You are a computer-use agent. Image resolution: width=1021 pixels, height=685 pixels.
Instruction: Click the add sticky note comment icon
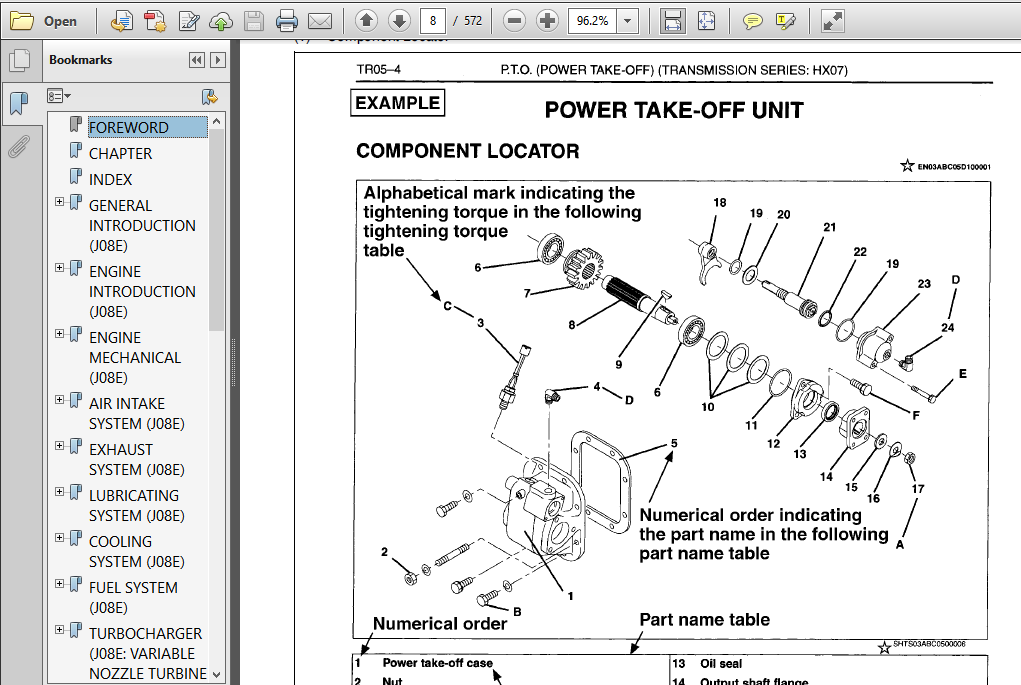[753, 21]
